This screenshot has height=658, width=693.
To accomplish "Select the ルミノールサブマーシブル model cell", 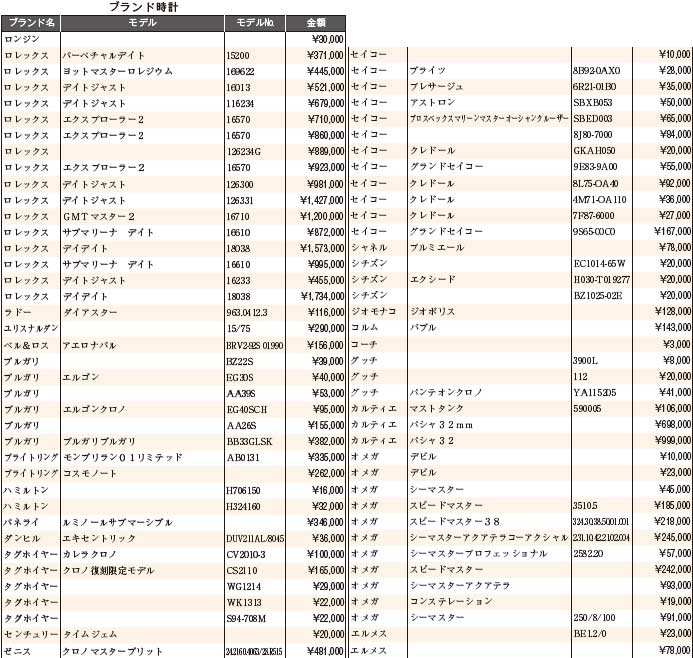I will 117,522.
